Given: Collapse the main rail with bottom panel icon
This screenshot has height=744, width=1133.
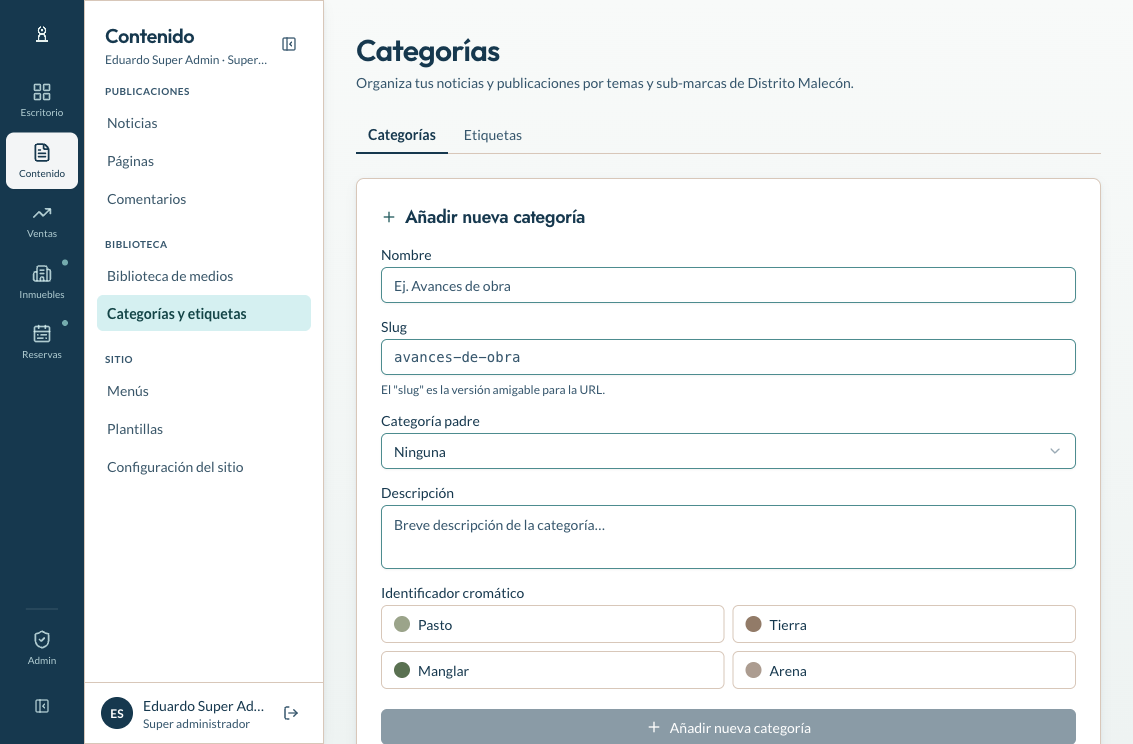Looking at the screenshot, I should click(42, 706).
